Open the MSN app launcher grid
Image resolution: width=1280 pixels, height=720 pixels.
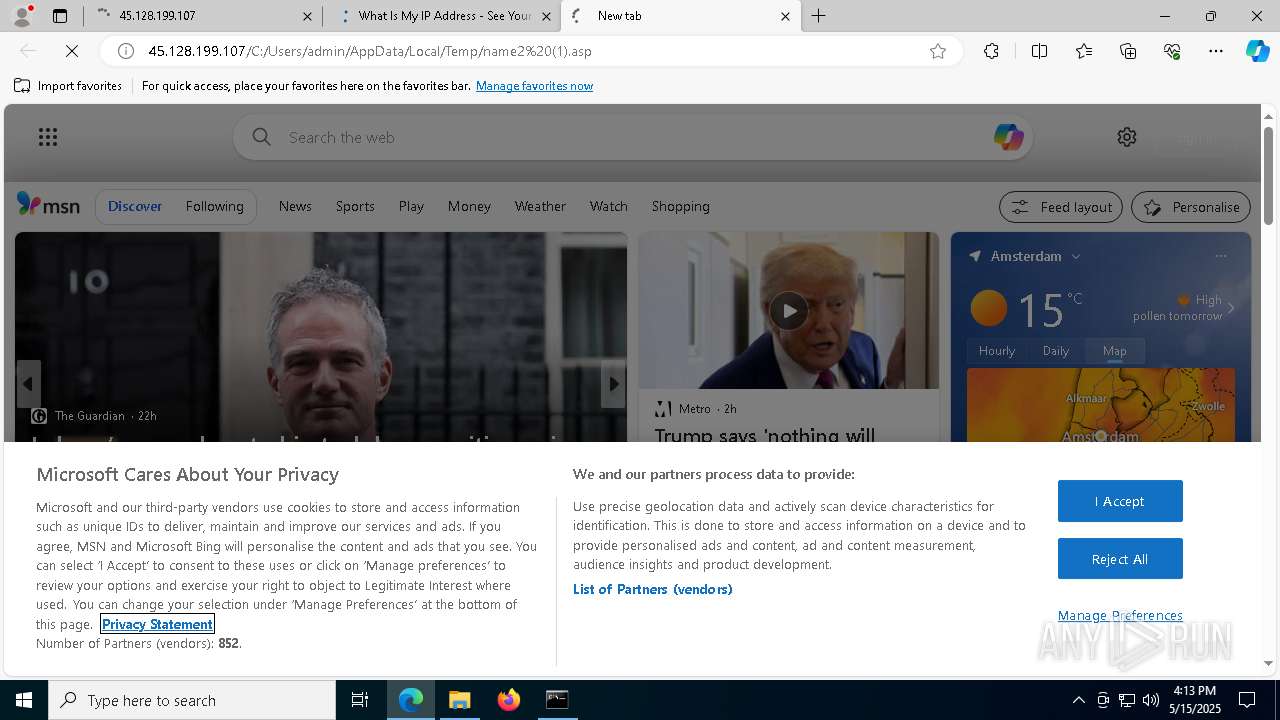coord(48,137)
